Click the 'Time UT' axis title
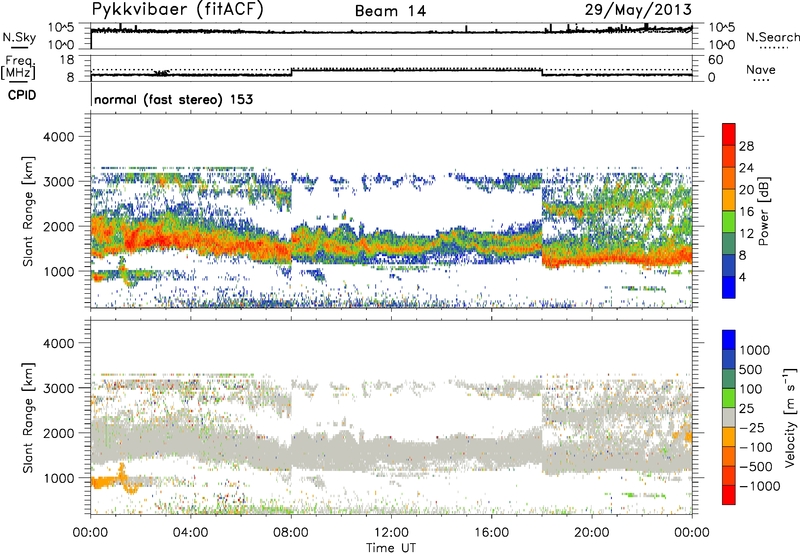The image size is (800, 554). pos(391,547)
